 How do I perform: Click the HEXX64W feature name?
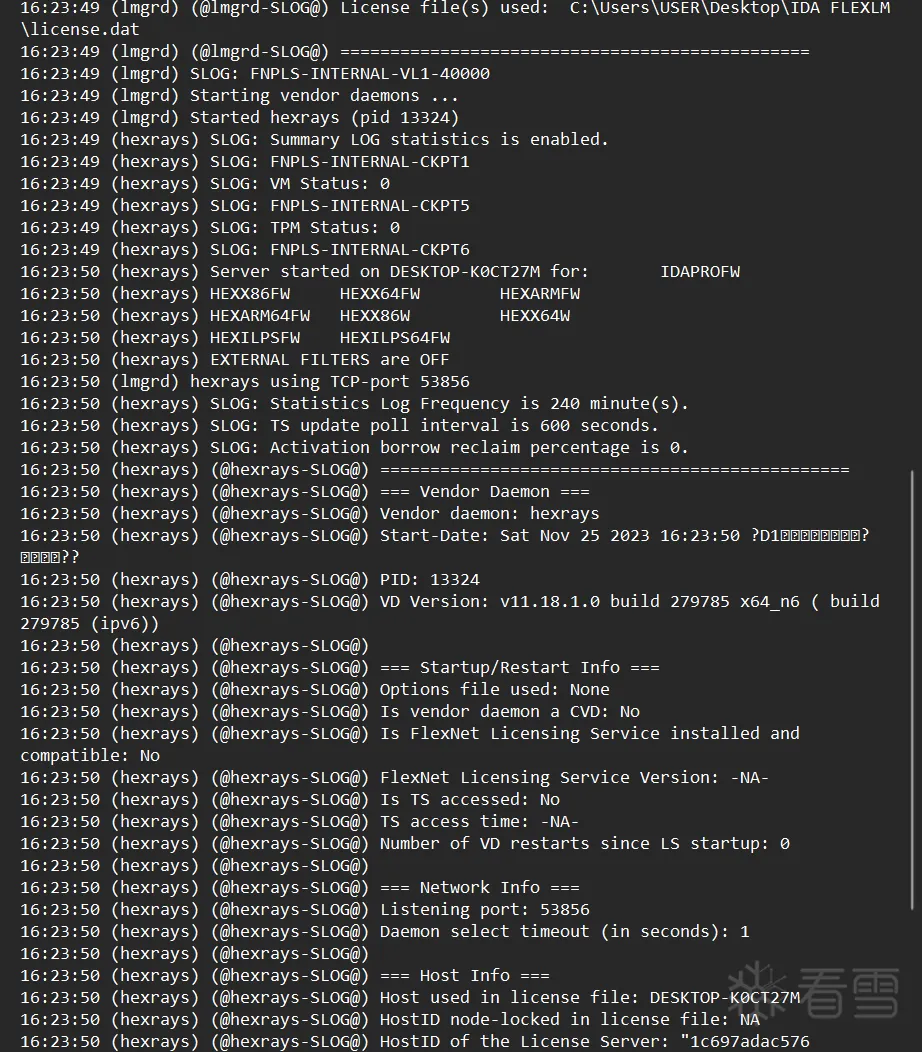point(535,316)
